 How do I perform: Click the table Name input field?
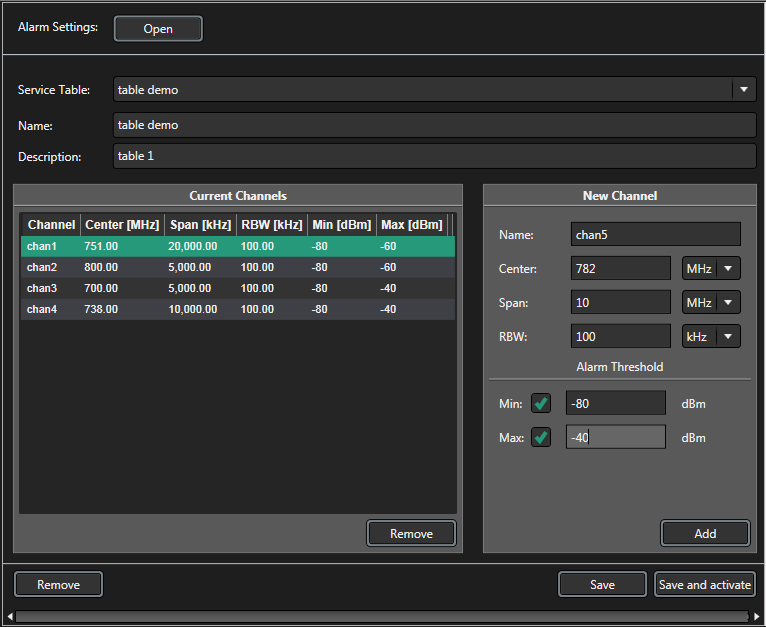(434, 125)
